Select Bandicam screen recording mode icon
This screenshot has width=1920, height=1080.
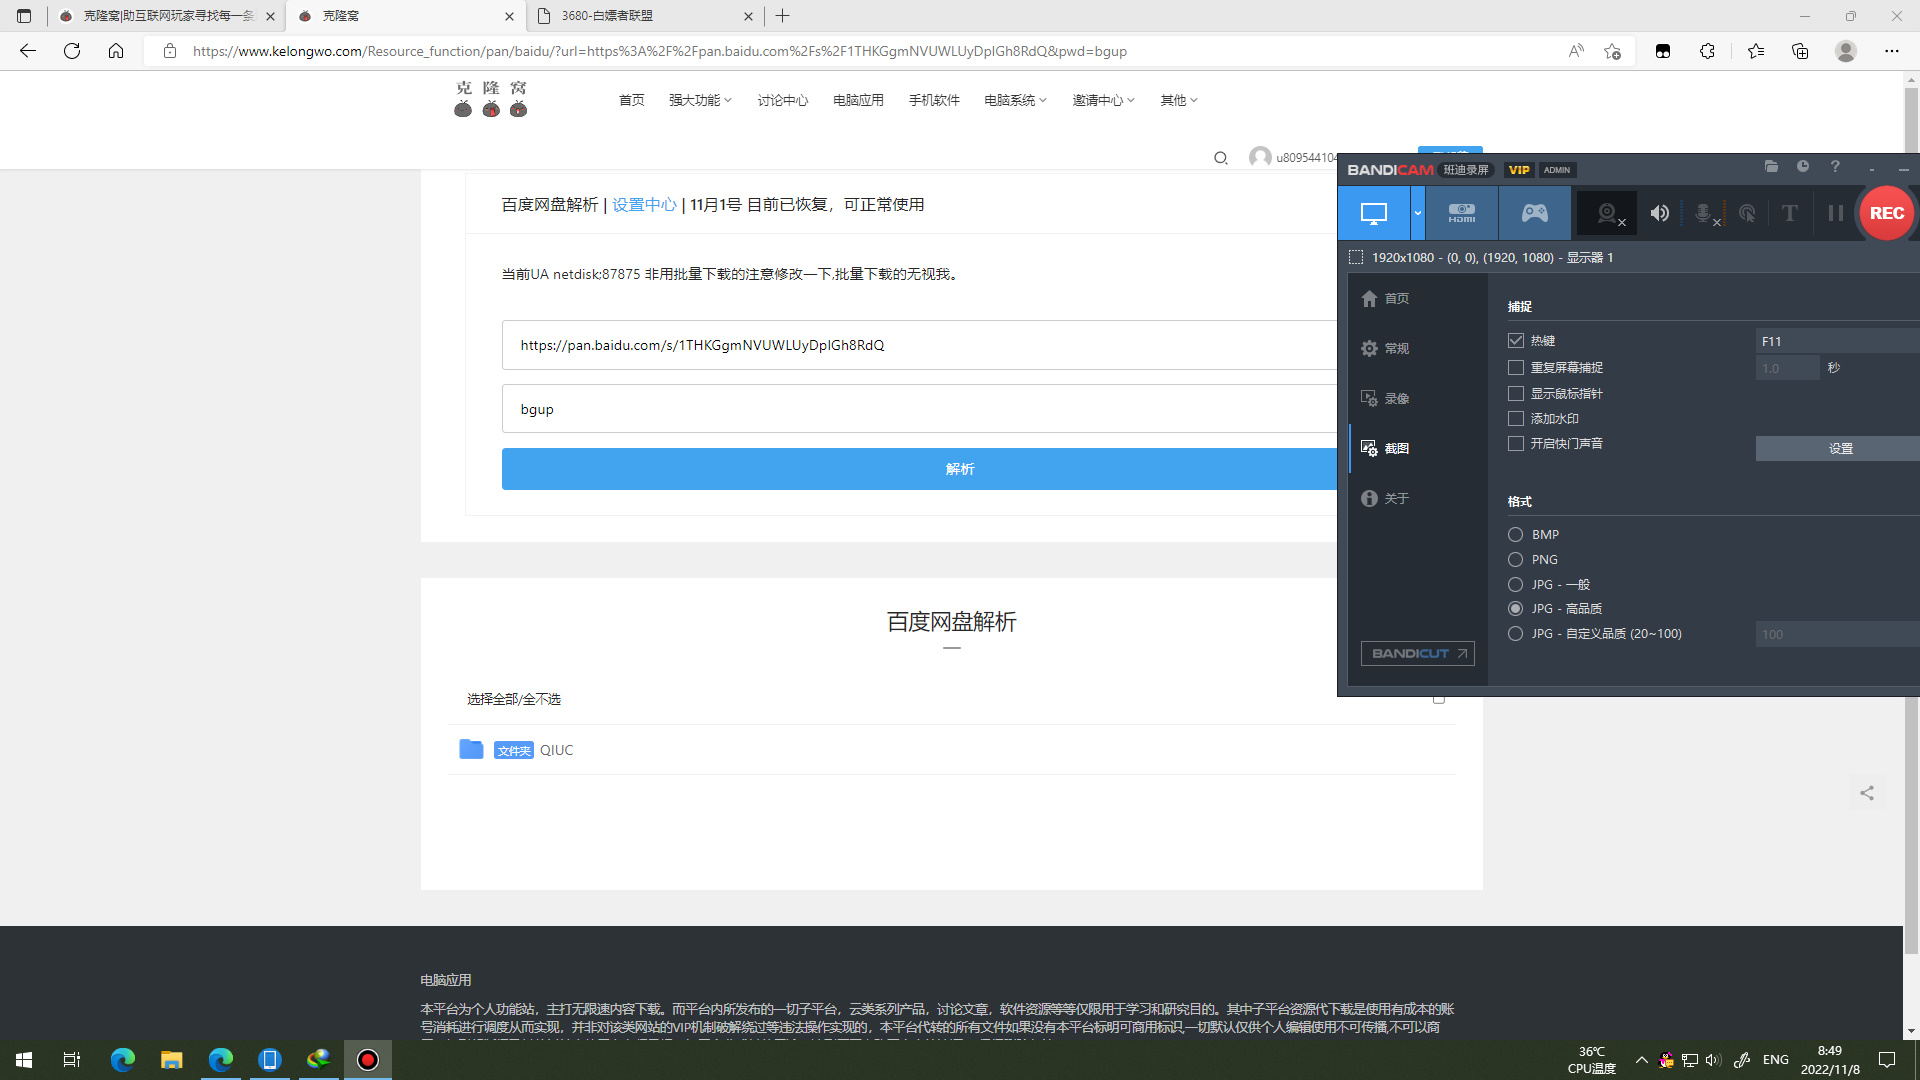[x=1374, y=213]
